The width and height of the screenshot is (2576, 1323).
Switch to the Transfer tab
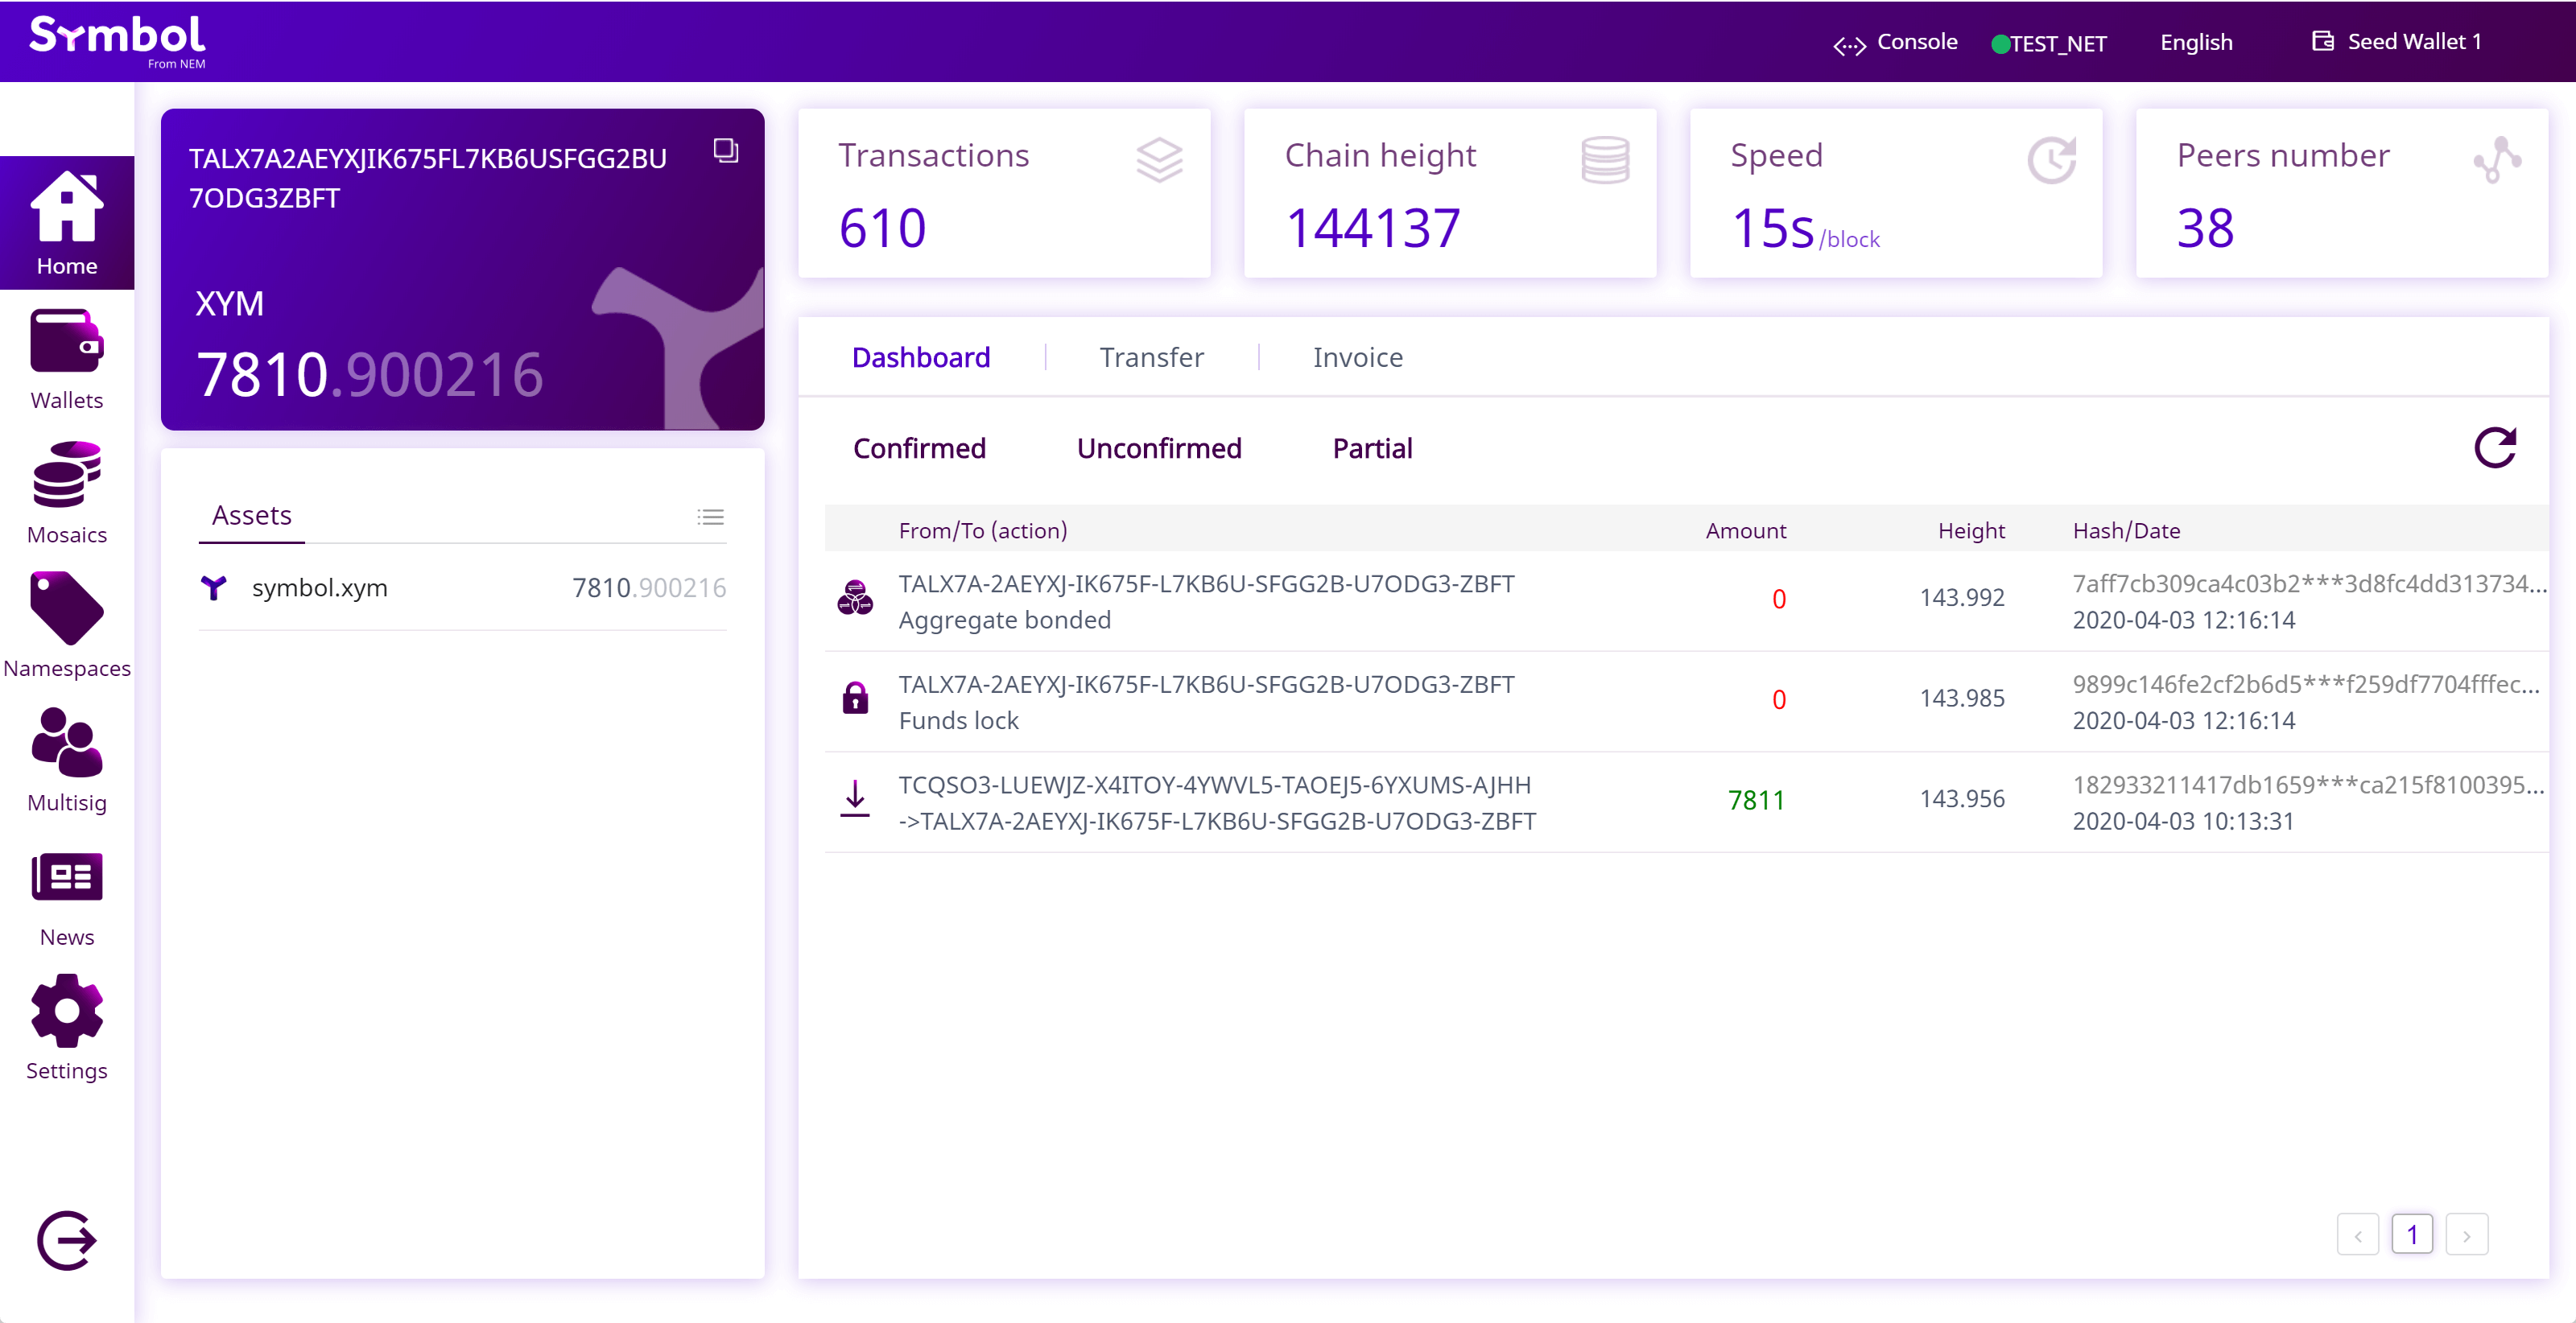(x=1151, y=357)
